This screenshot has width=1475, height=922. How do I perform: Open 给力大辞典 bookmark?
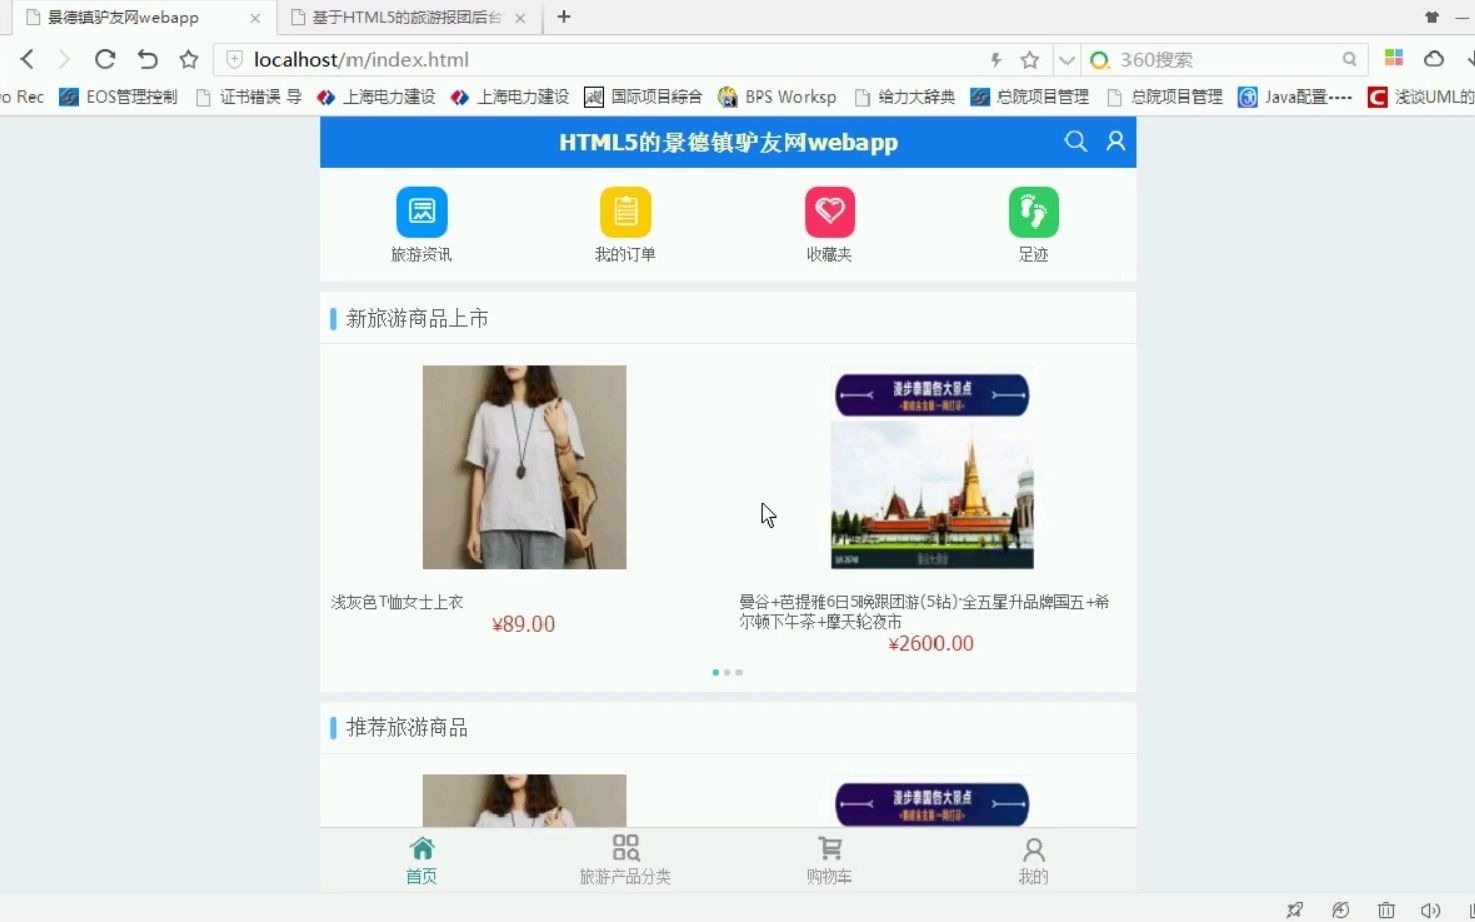[x=905, y=97]
